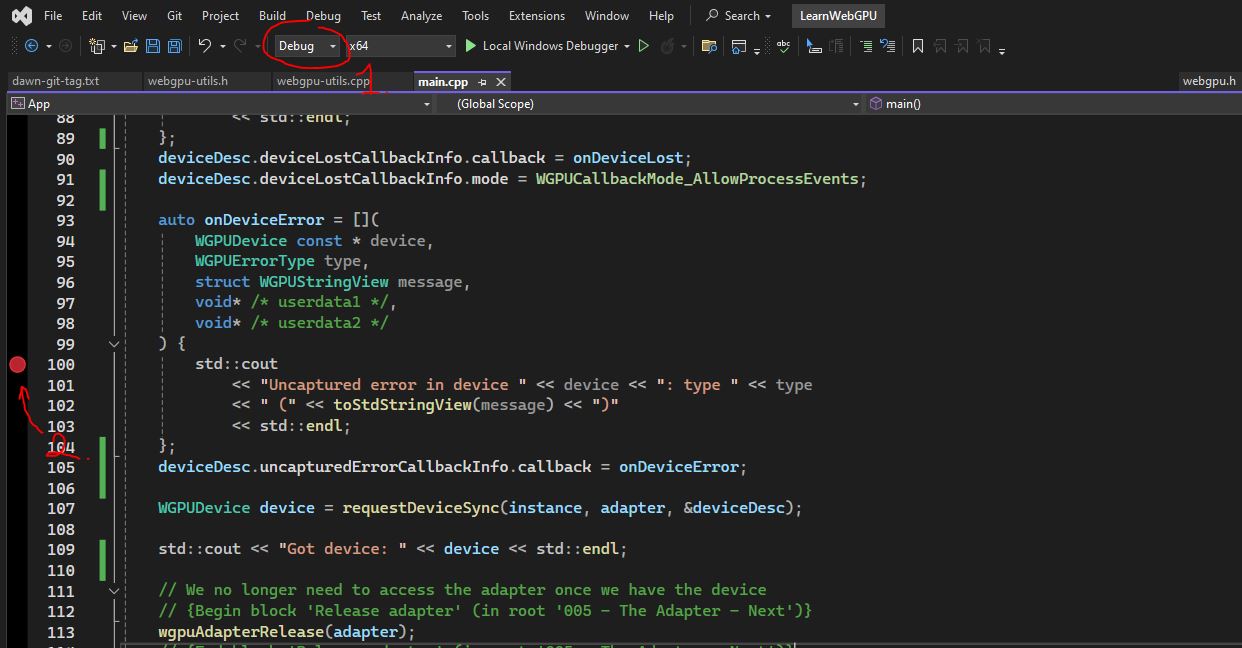Click the Save All icon
The image size is (1242, 648).
pos(174,46)
